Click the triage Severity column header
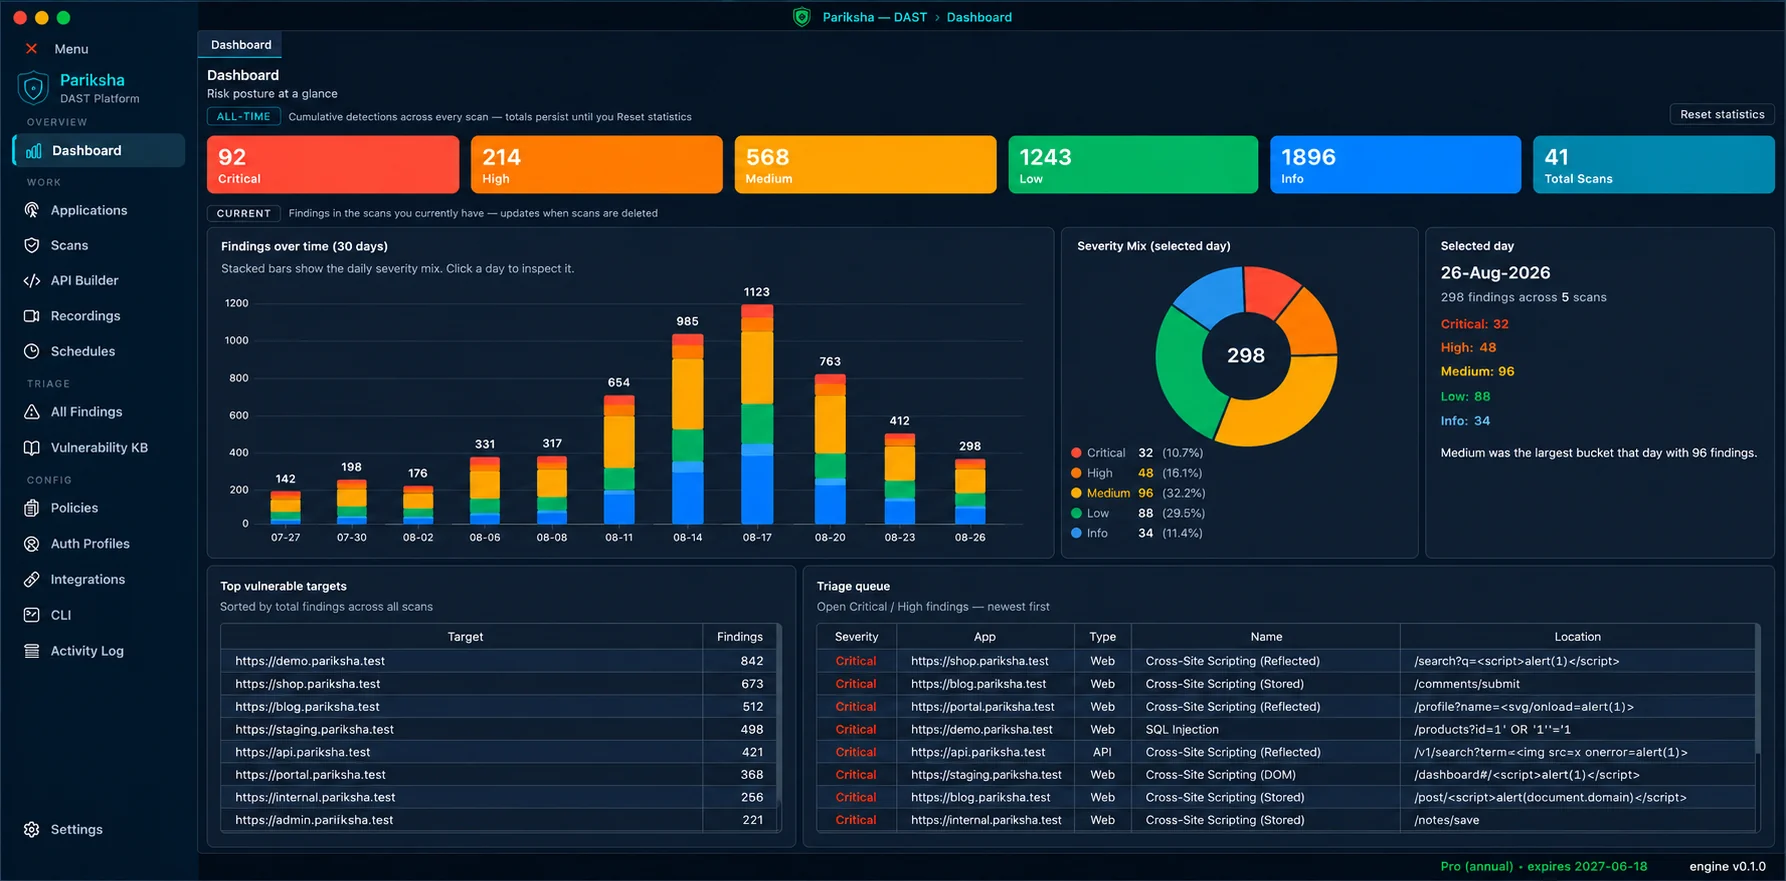The image size is (1786, 881). 856,637
